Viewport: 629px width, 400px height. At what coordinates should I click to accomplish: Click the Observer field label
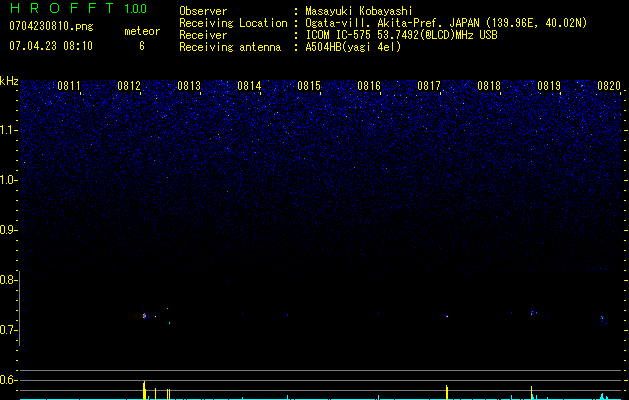tap(203, 11)
